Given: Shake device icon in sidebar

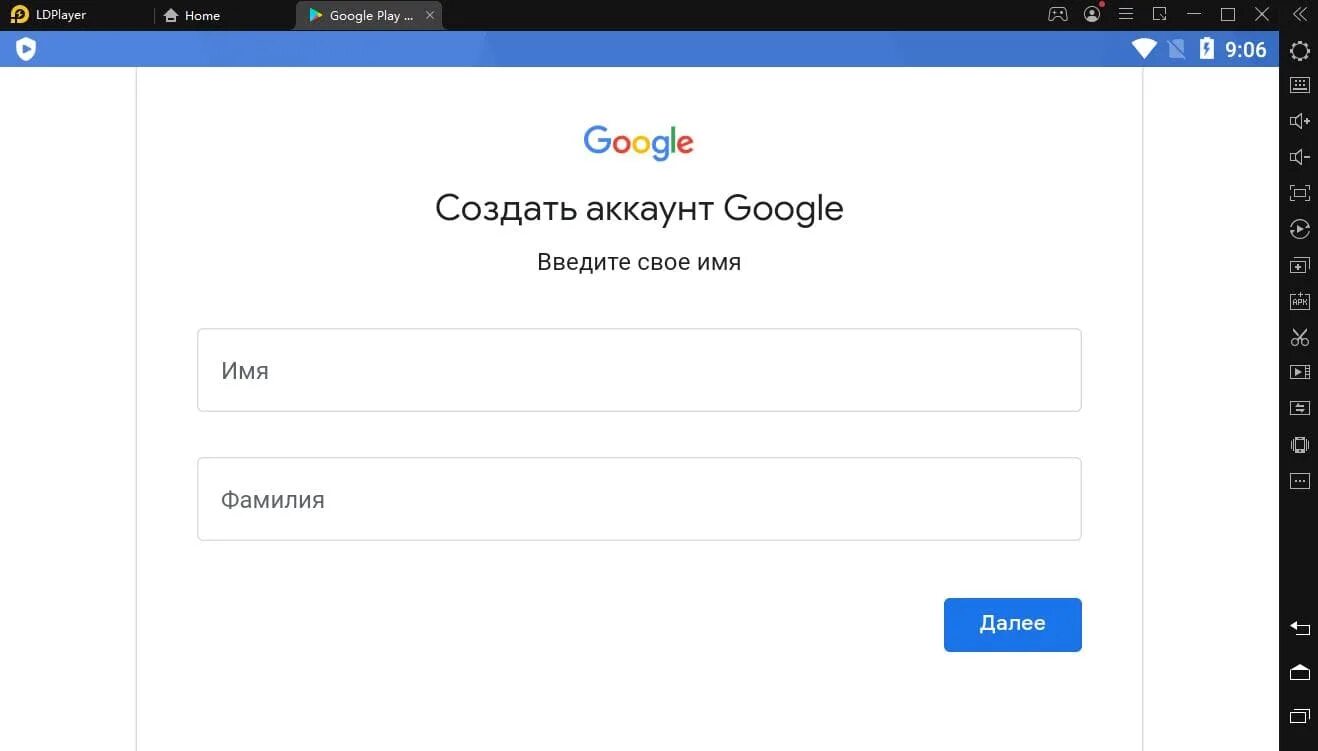Looking at the screenshot, I should pos(1299,445).
